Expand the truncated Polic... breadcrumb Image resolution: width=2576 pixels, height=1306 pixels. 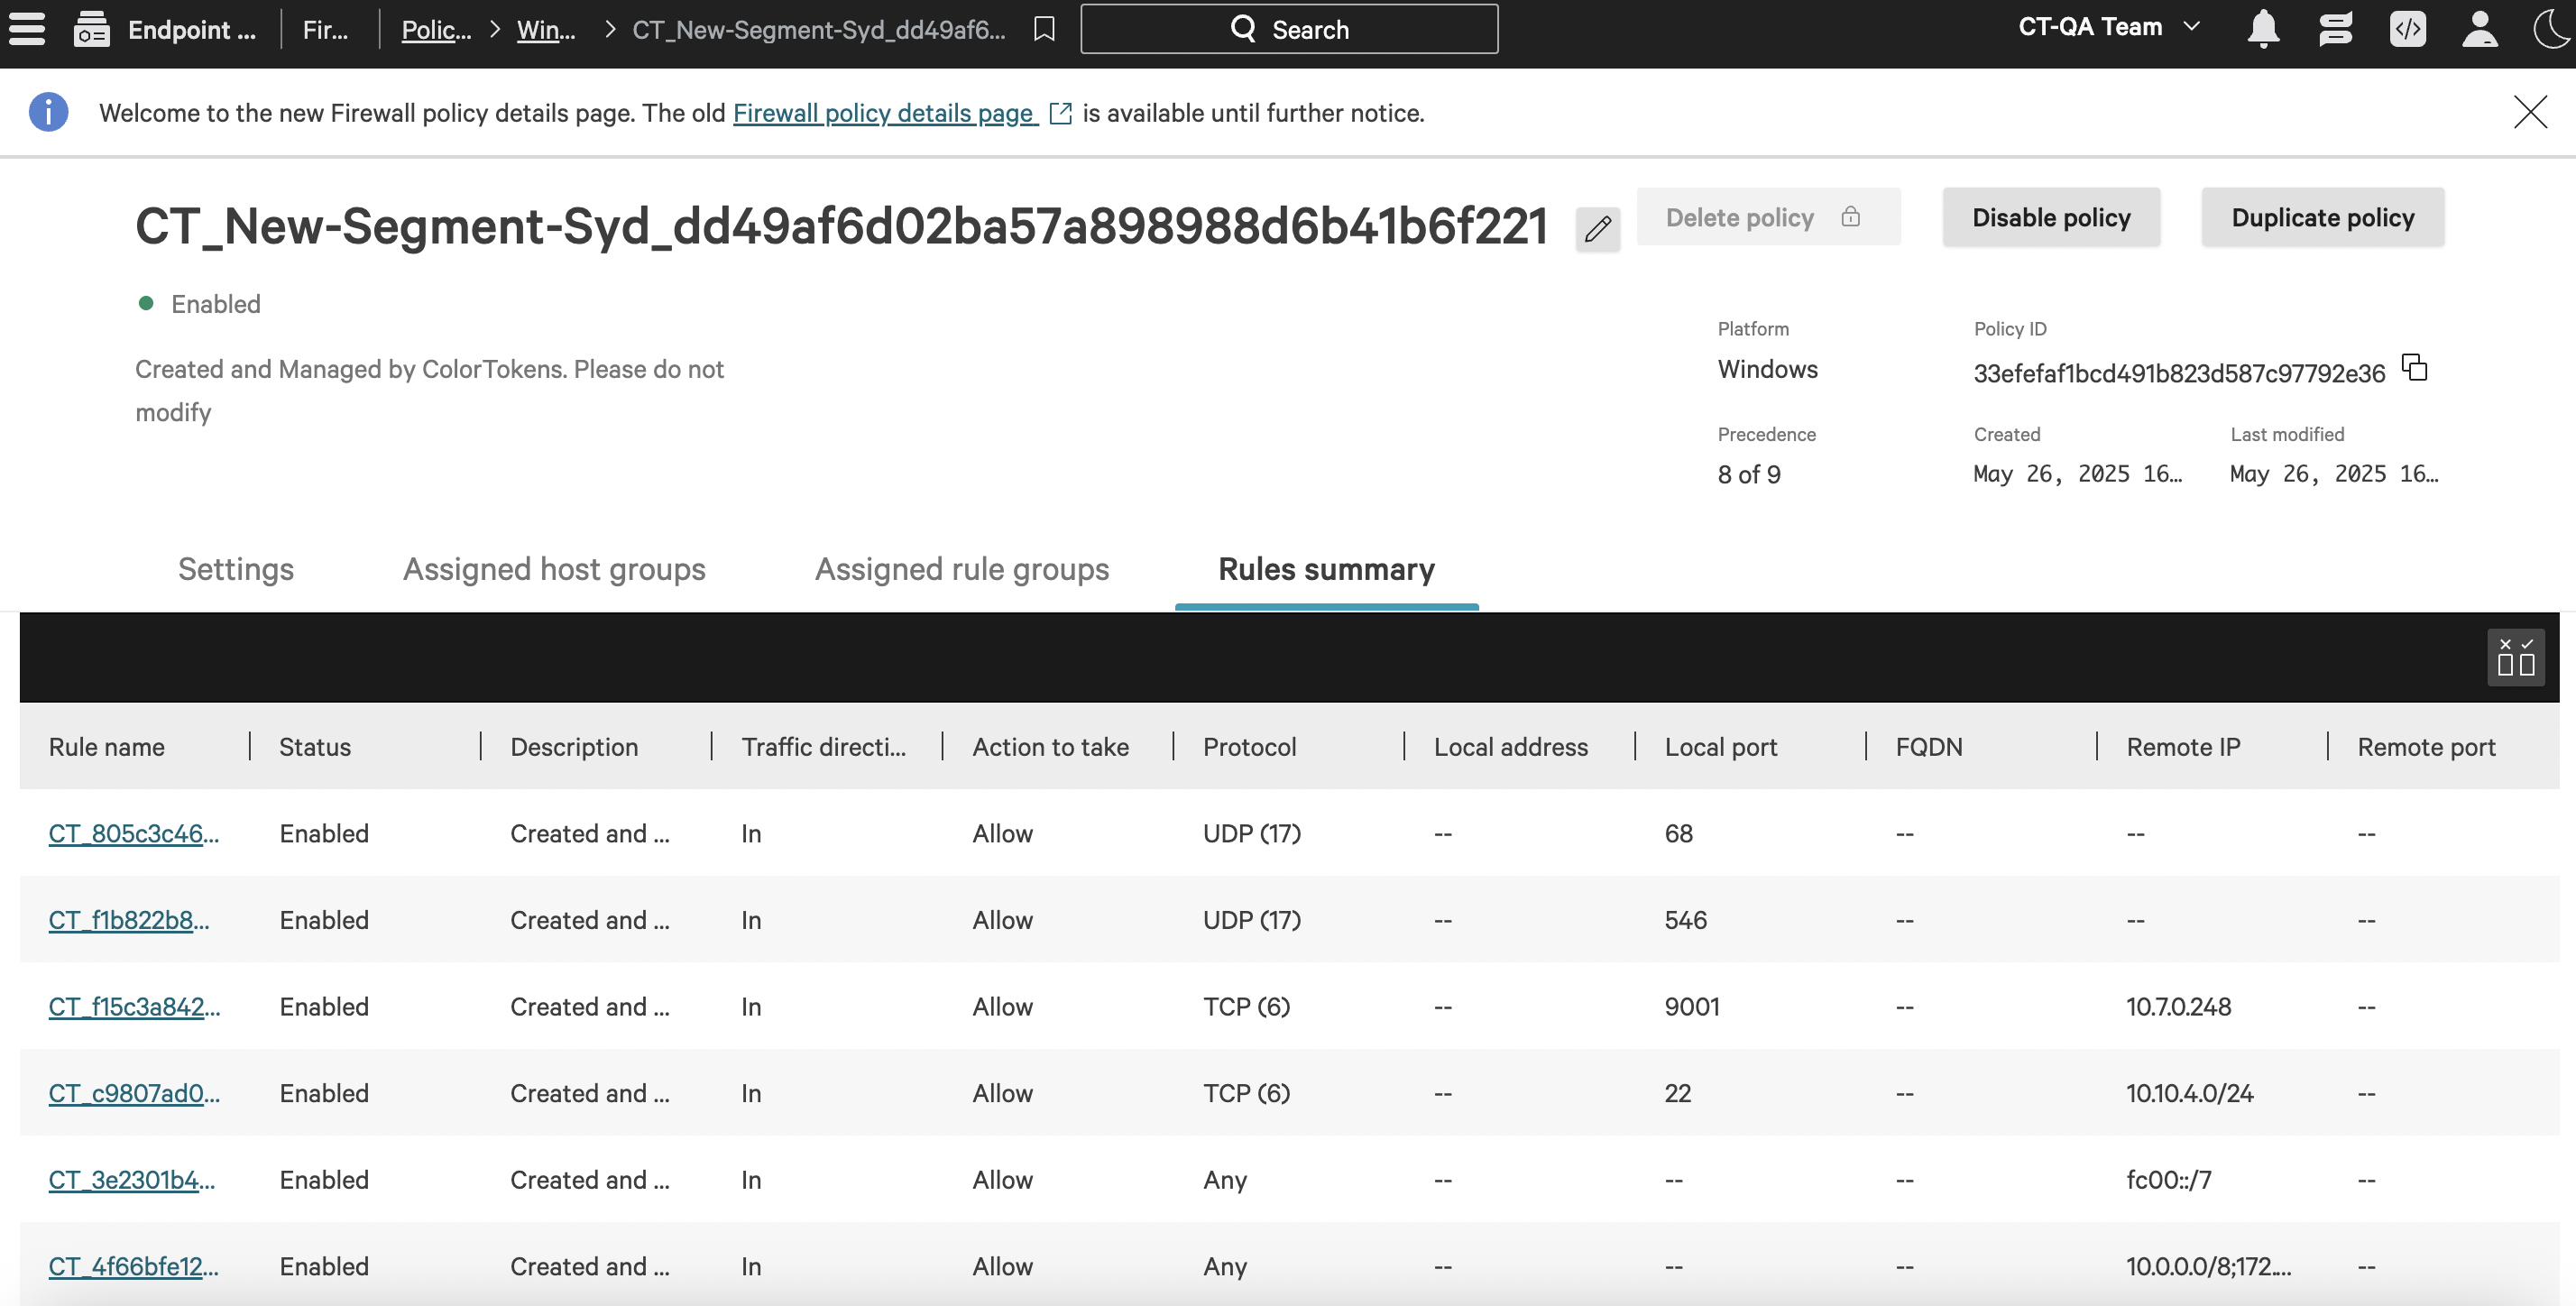436,30
